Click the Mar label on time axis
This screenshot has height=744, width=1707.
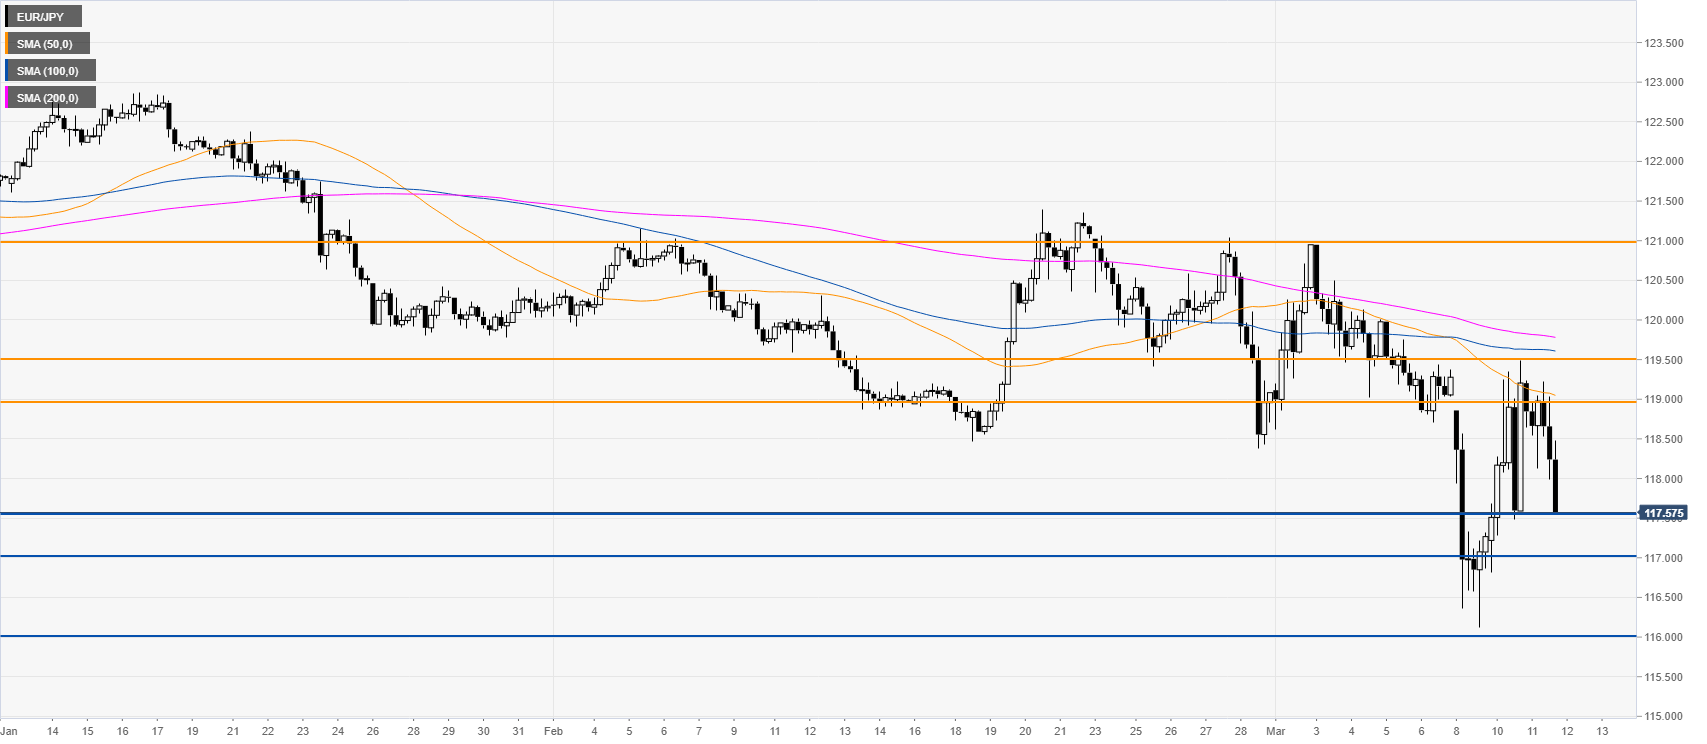(1275, 731)
